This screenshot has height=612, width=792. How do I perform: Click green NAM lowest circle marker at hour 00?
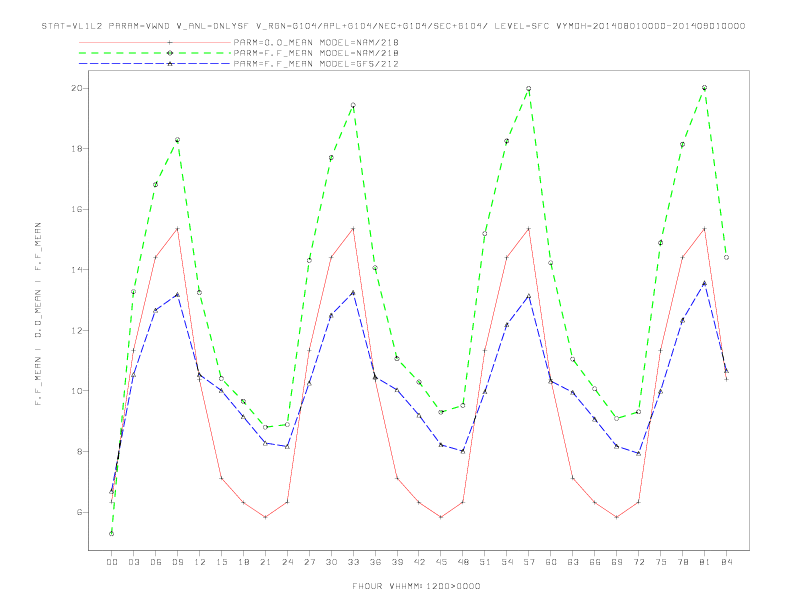112,534
